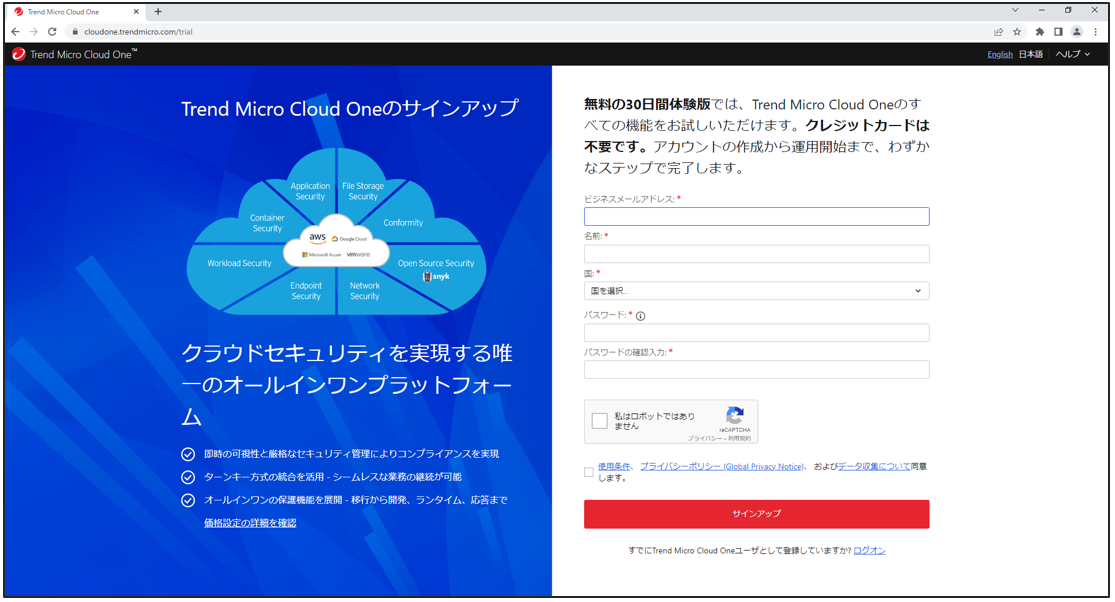This screenshot has height=602, width=1115.
Task: Reload the page with the refresh icon
Action: 52,32
